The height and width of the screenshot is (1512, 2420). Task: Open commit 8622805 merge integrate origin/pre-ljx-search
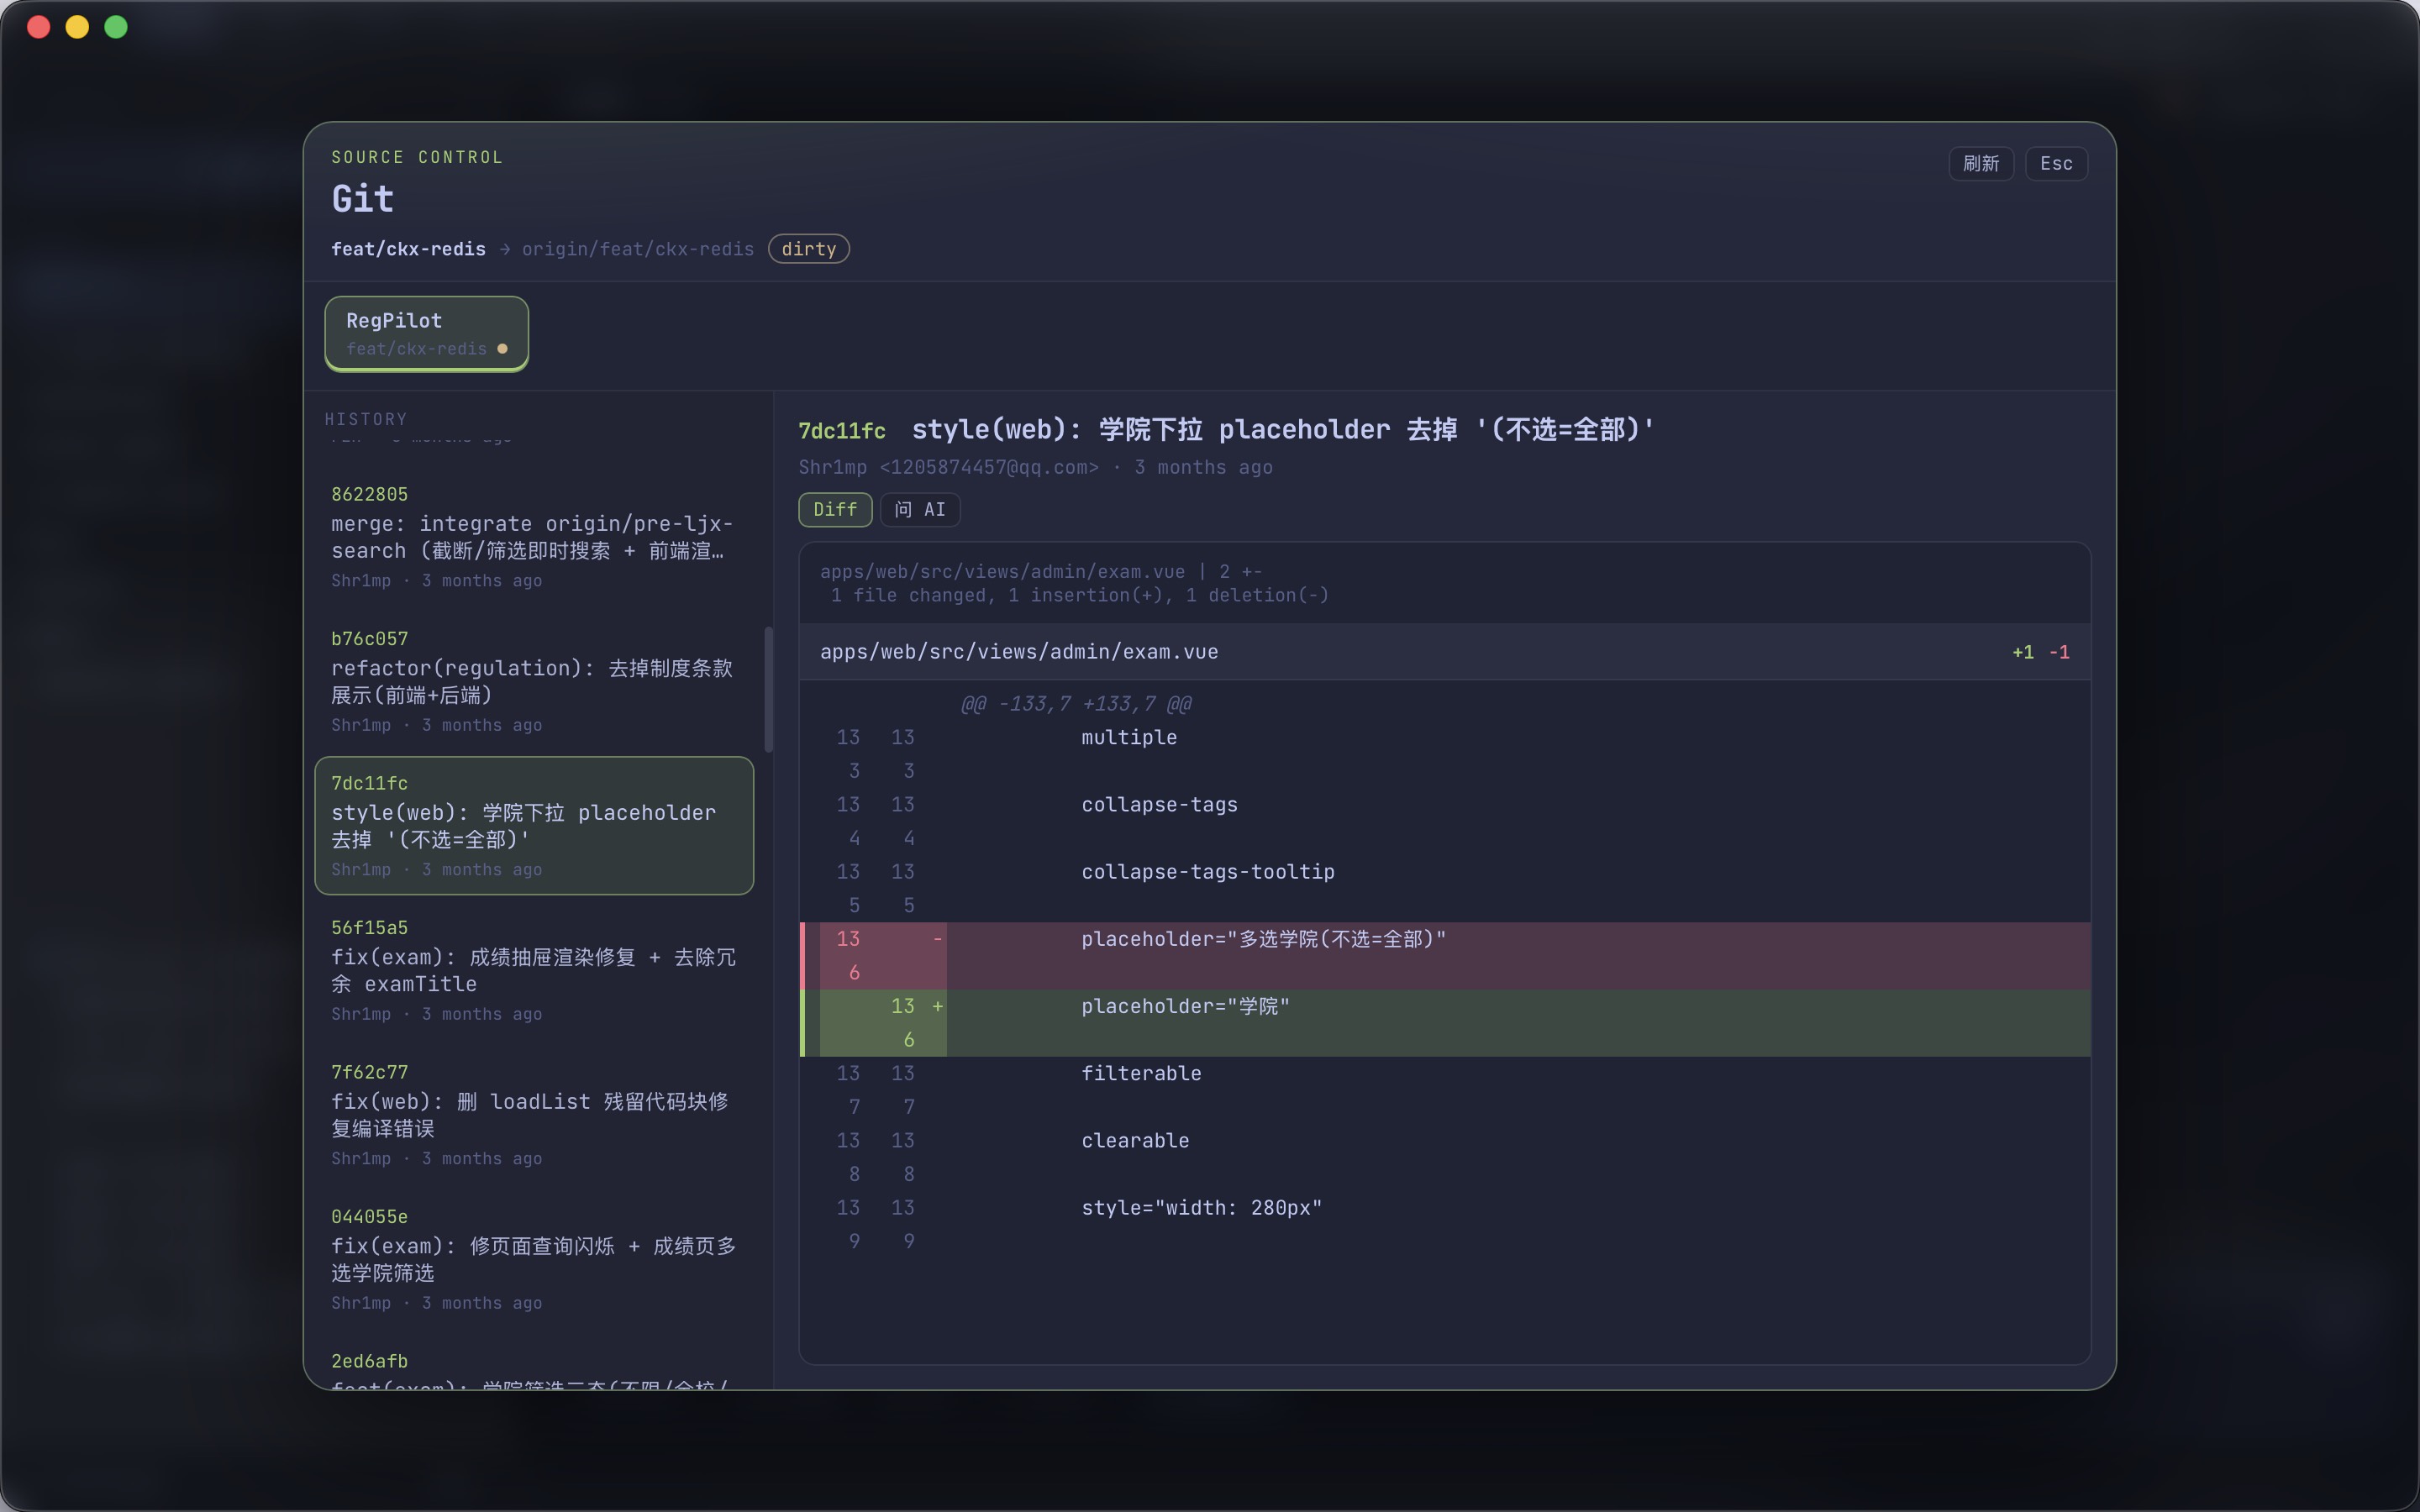[x=534, y=537]
